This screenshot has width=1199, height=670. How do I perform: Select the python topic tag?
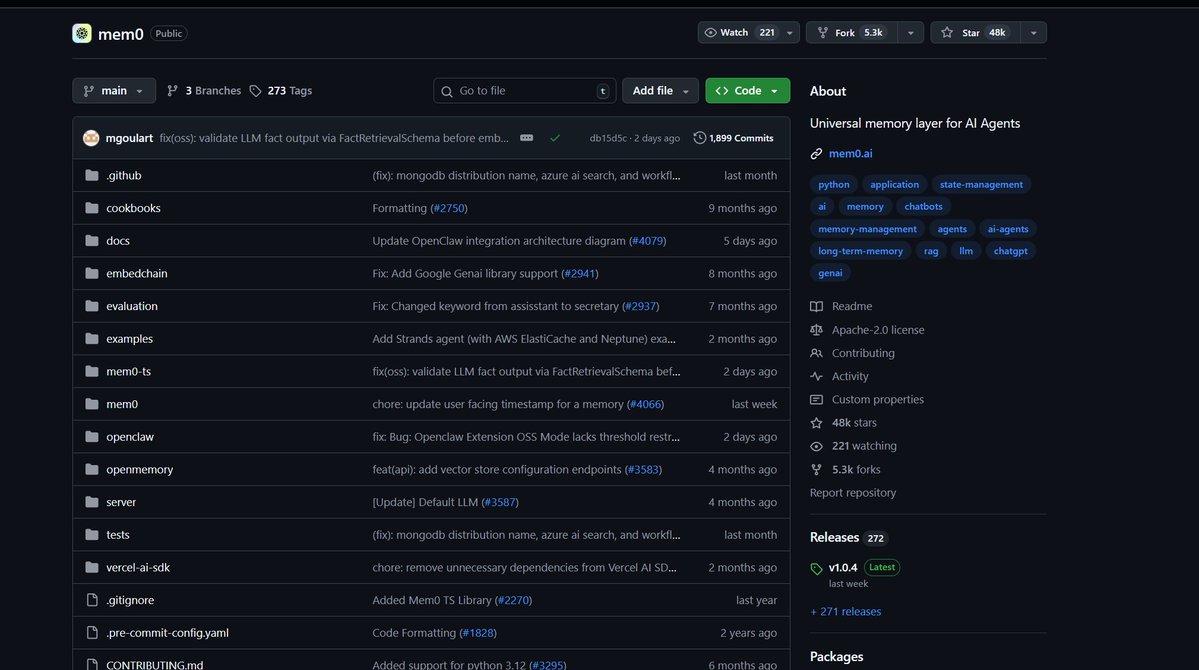(x=833, y=184)
